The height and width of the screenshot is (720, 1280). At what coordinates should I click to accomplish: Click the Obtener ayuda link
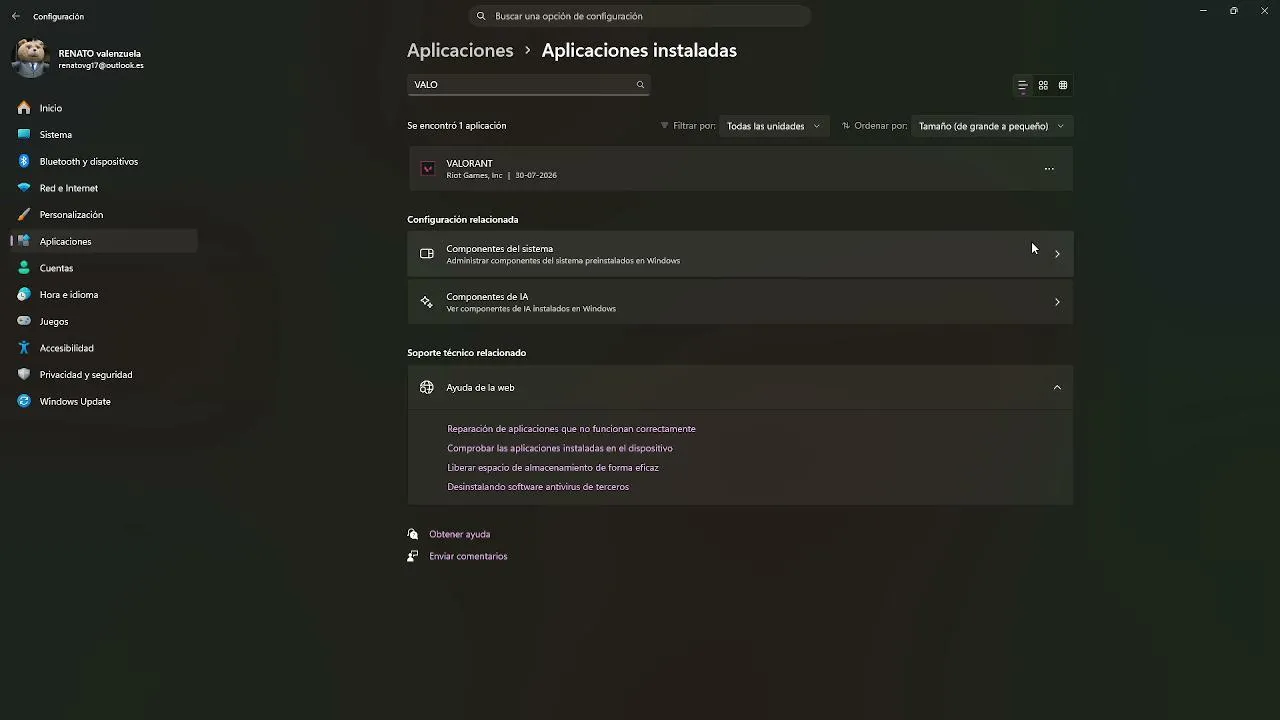(x=460, y=534)
